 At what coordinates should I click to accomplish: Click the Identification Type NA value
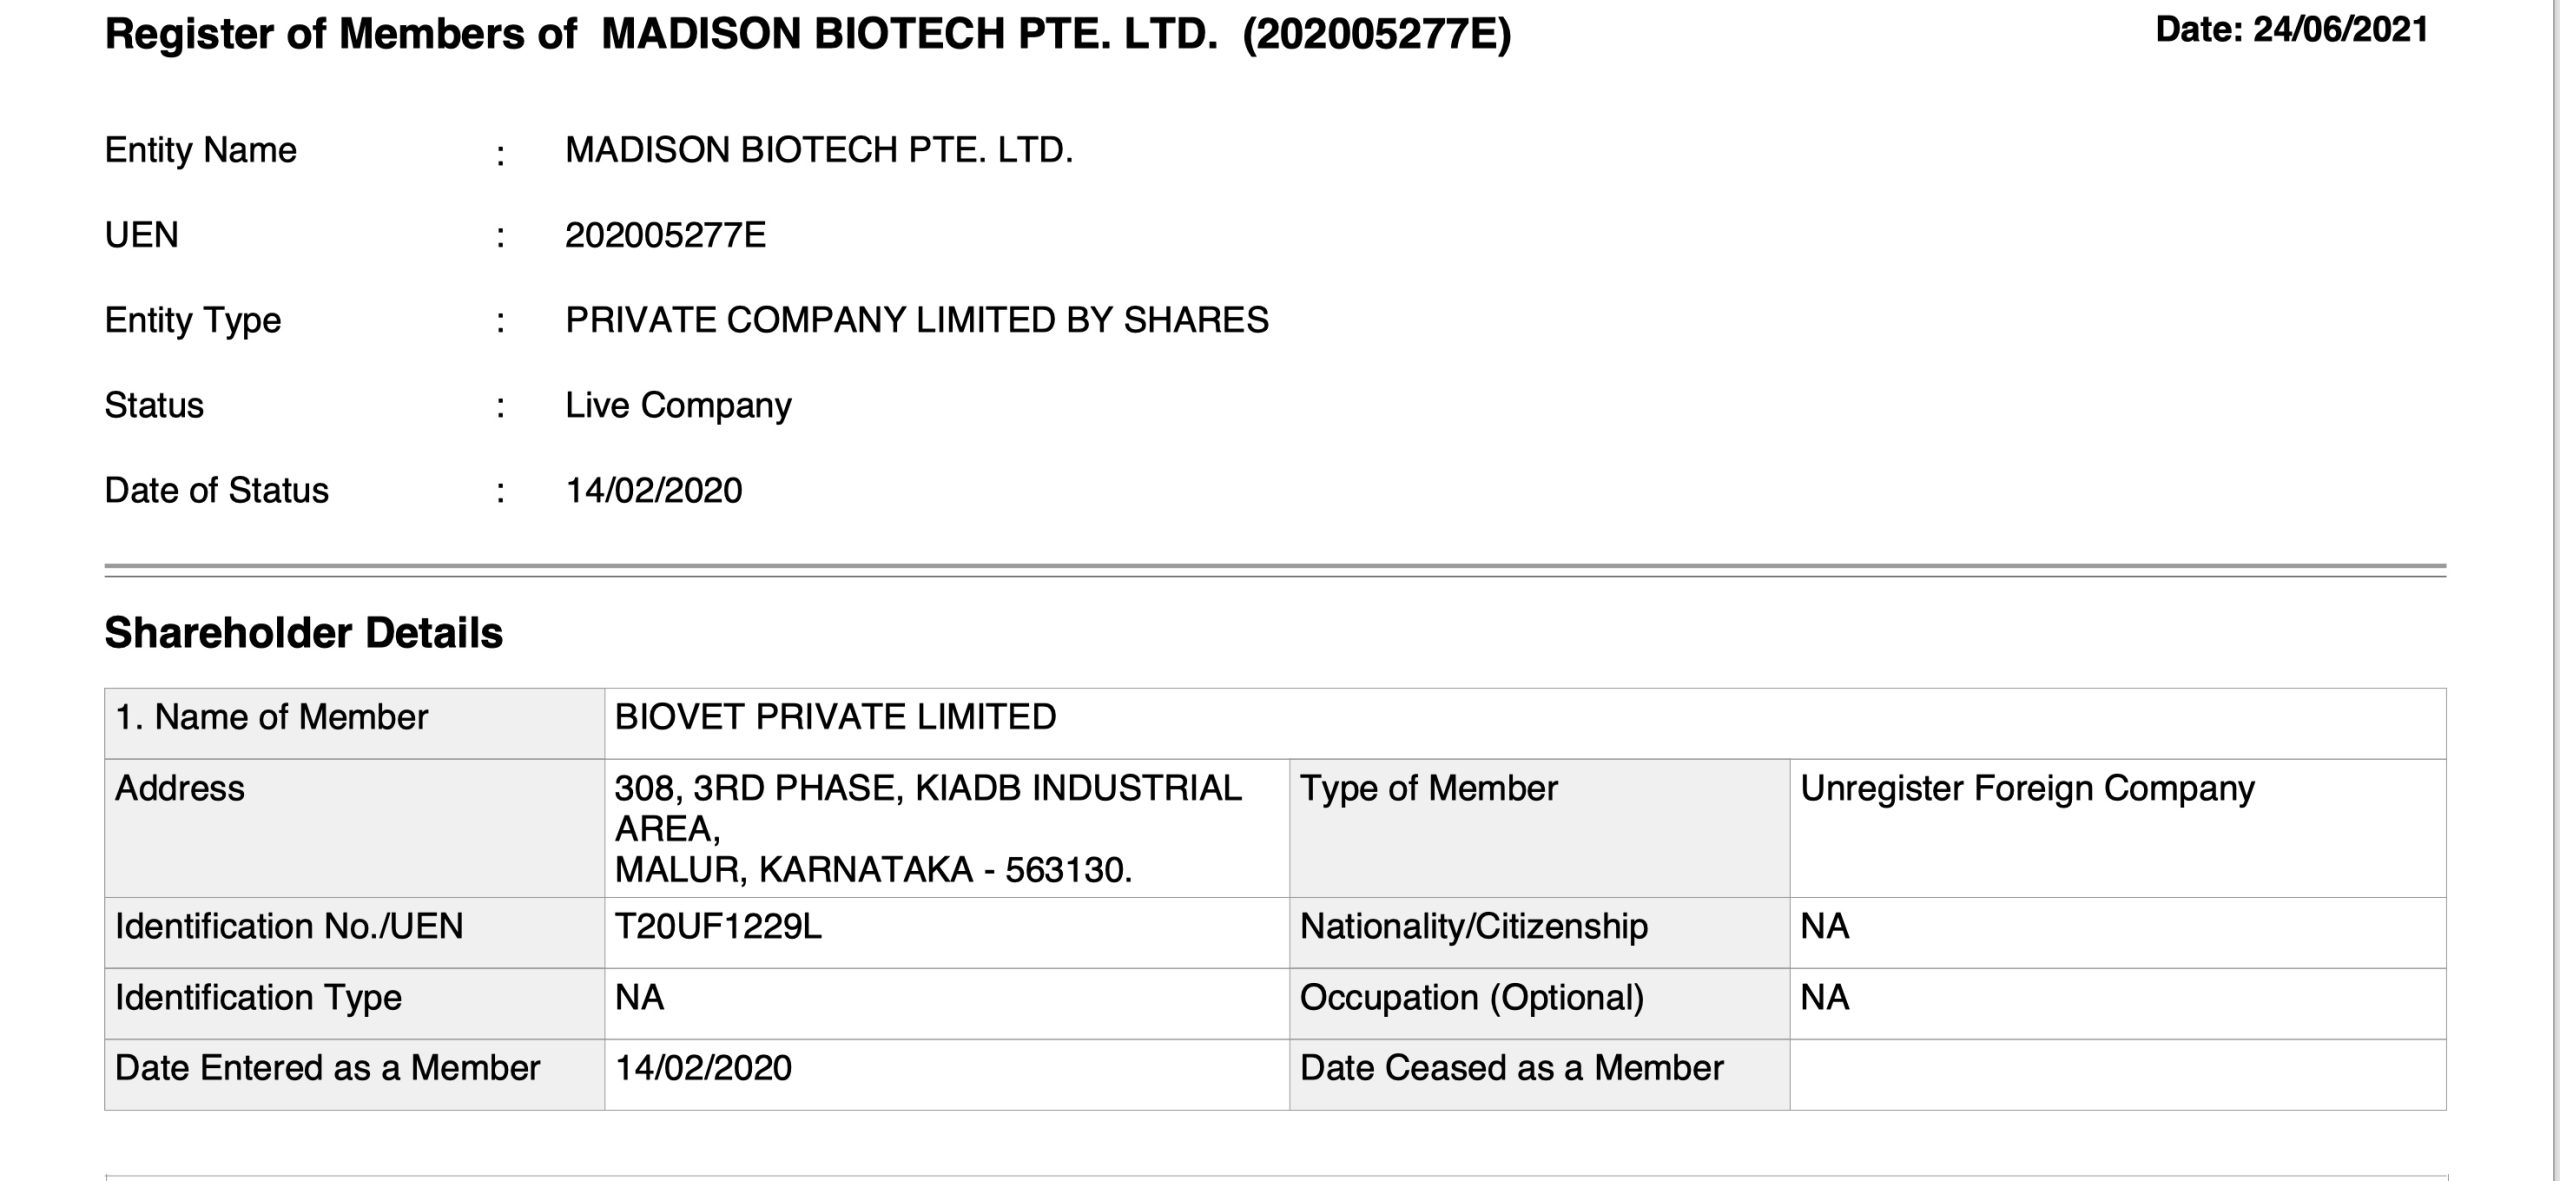(x=640, y=998)
